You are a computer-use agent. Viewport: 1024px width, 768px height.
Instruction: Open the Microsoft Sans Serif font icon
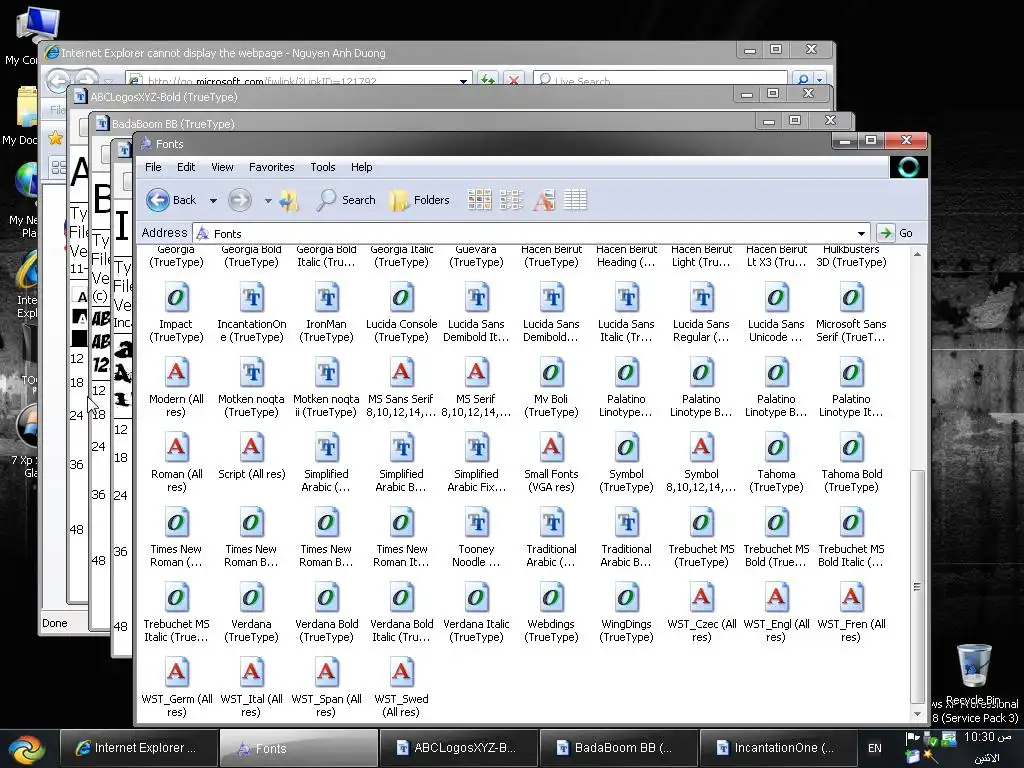851,298
